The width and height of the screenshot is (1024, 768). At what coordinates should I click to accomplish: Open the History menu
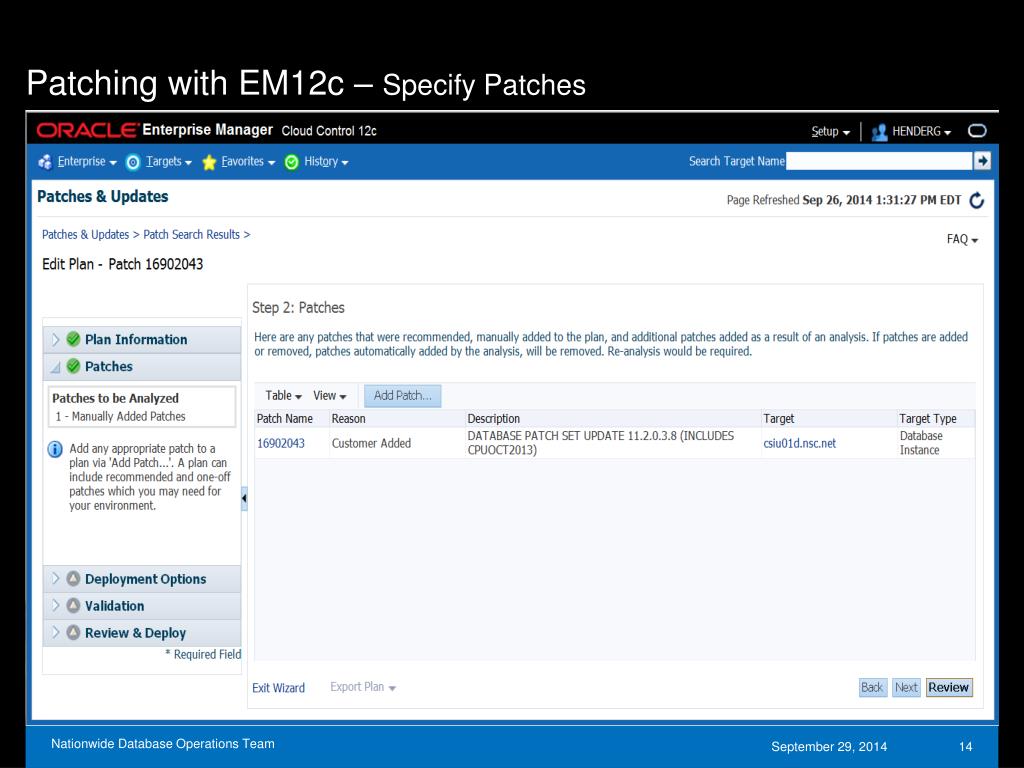(326, 161)
